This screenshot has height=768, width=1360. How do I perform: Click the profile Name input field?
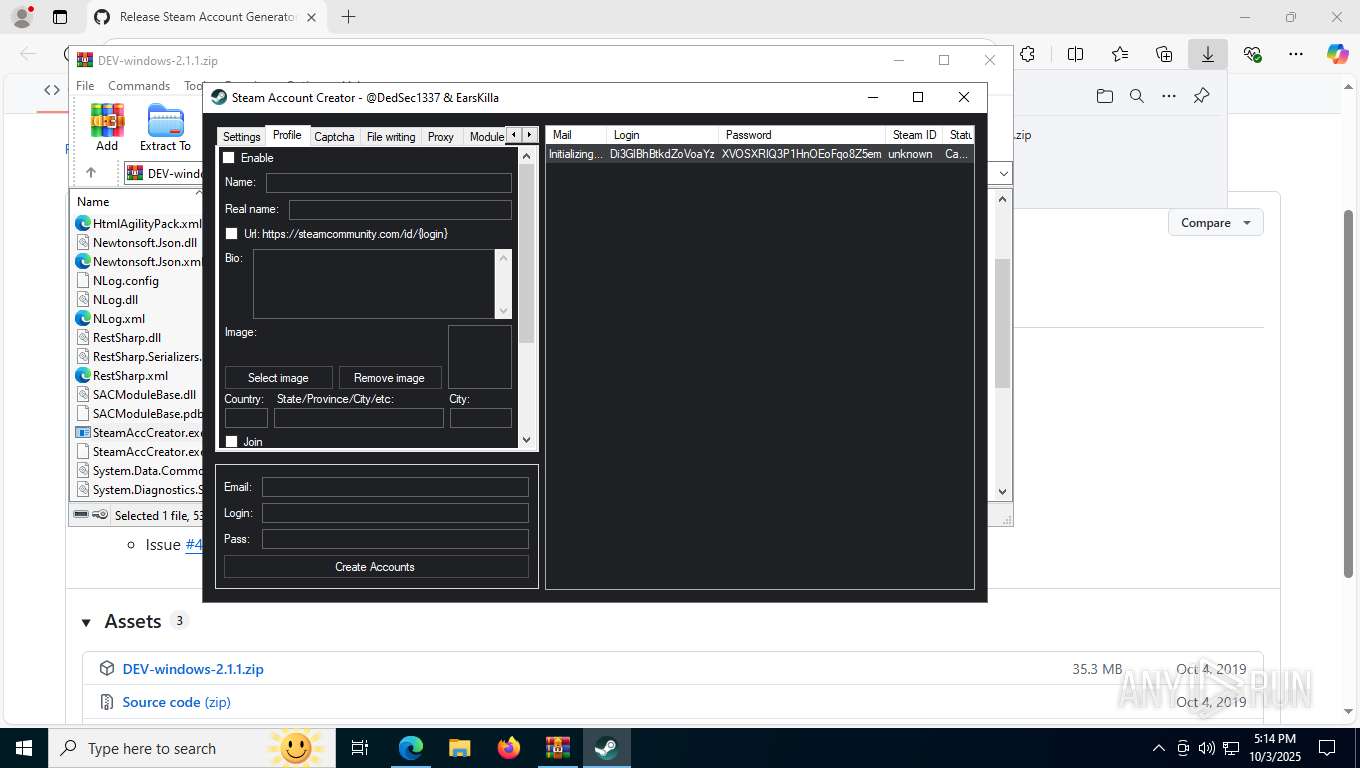(388, 183)
